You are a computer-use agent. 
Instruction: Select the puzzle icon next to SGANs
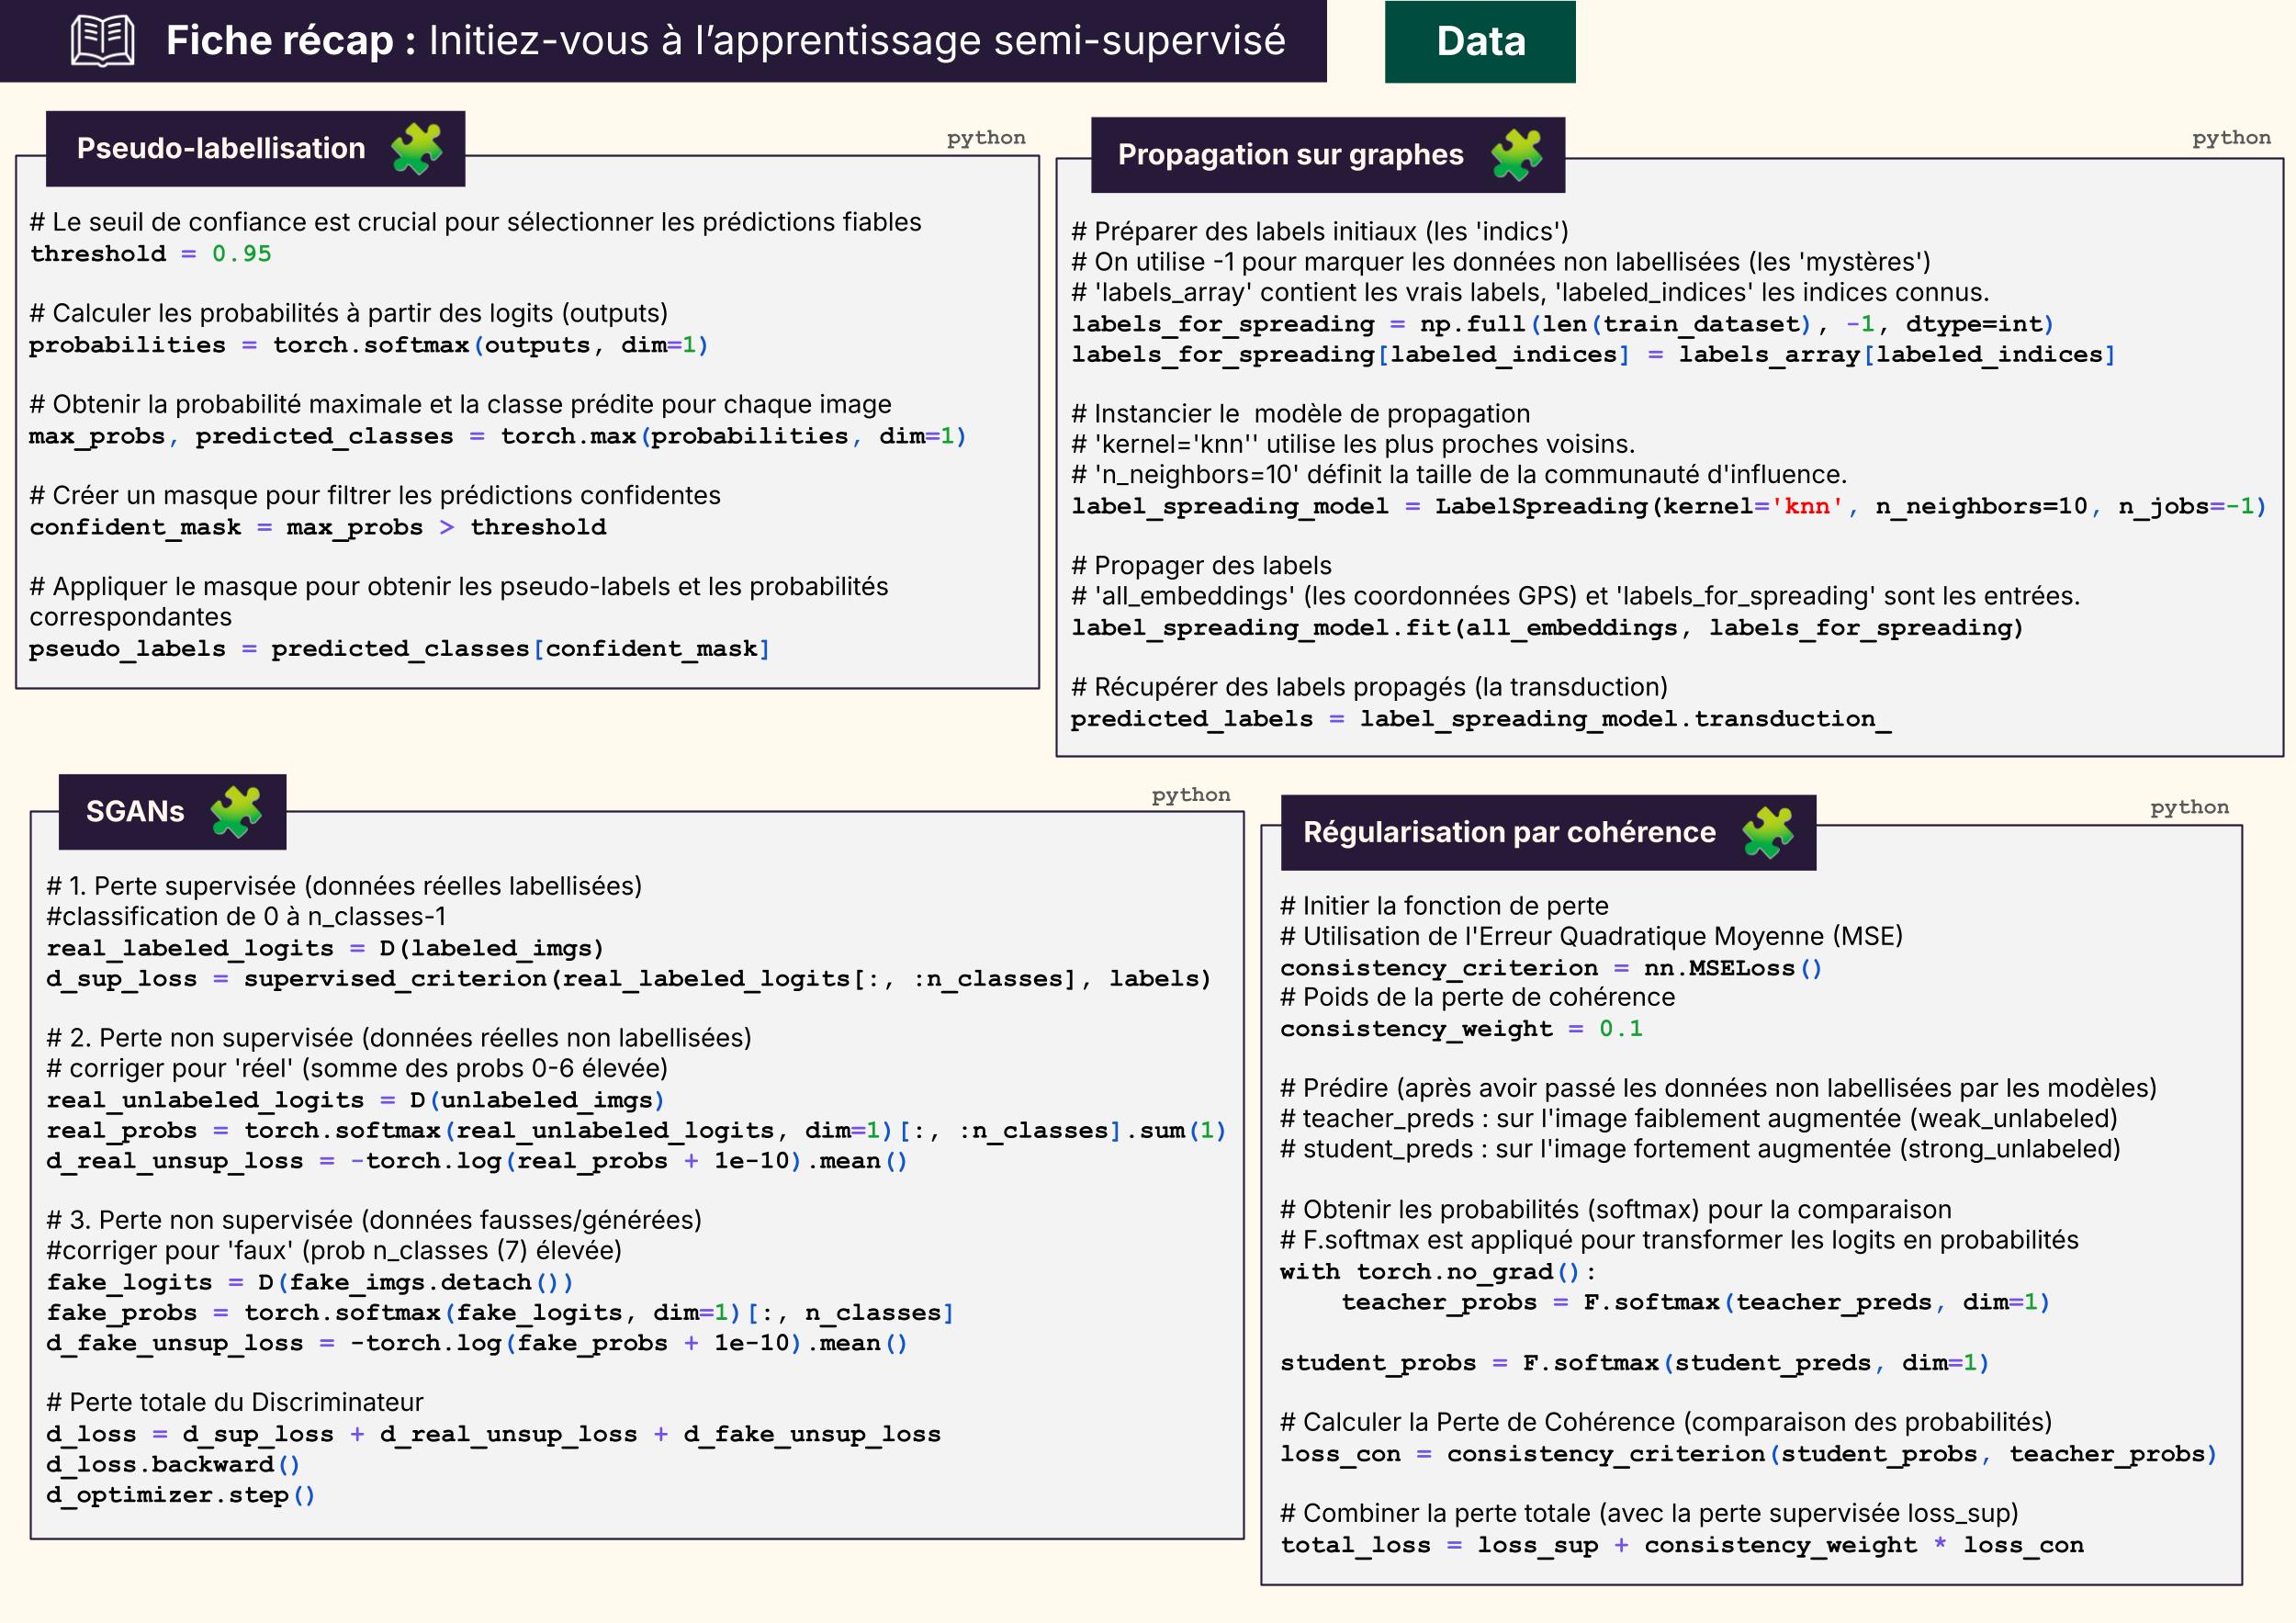[x=237, y=810]
